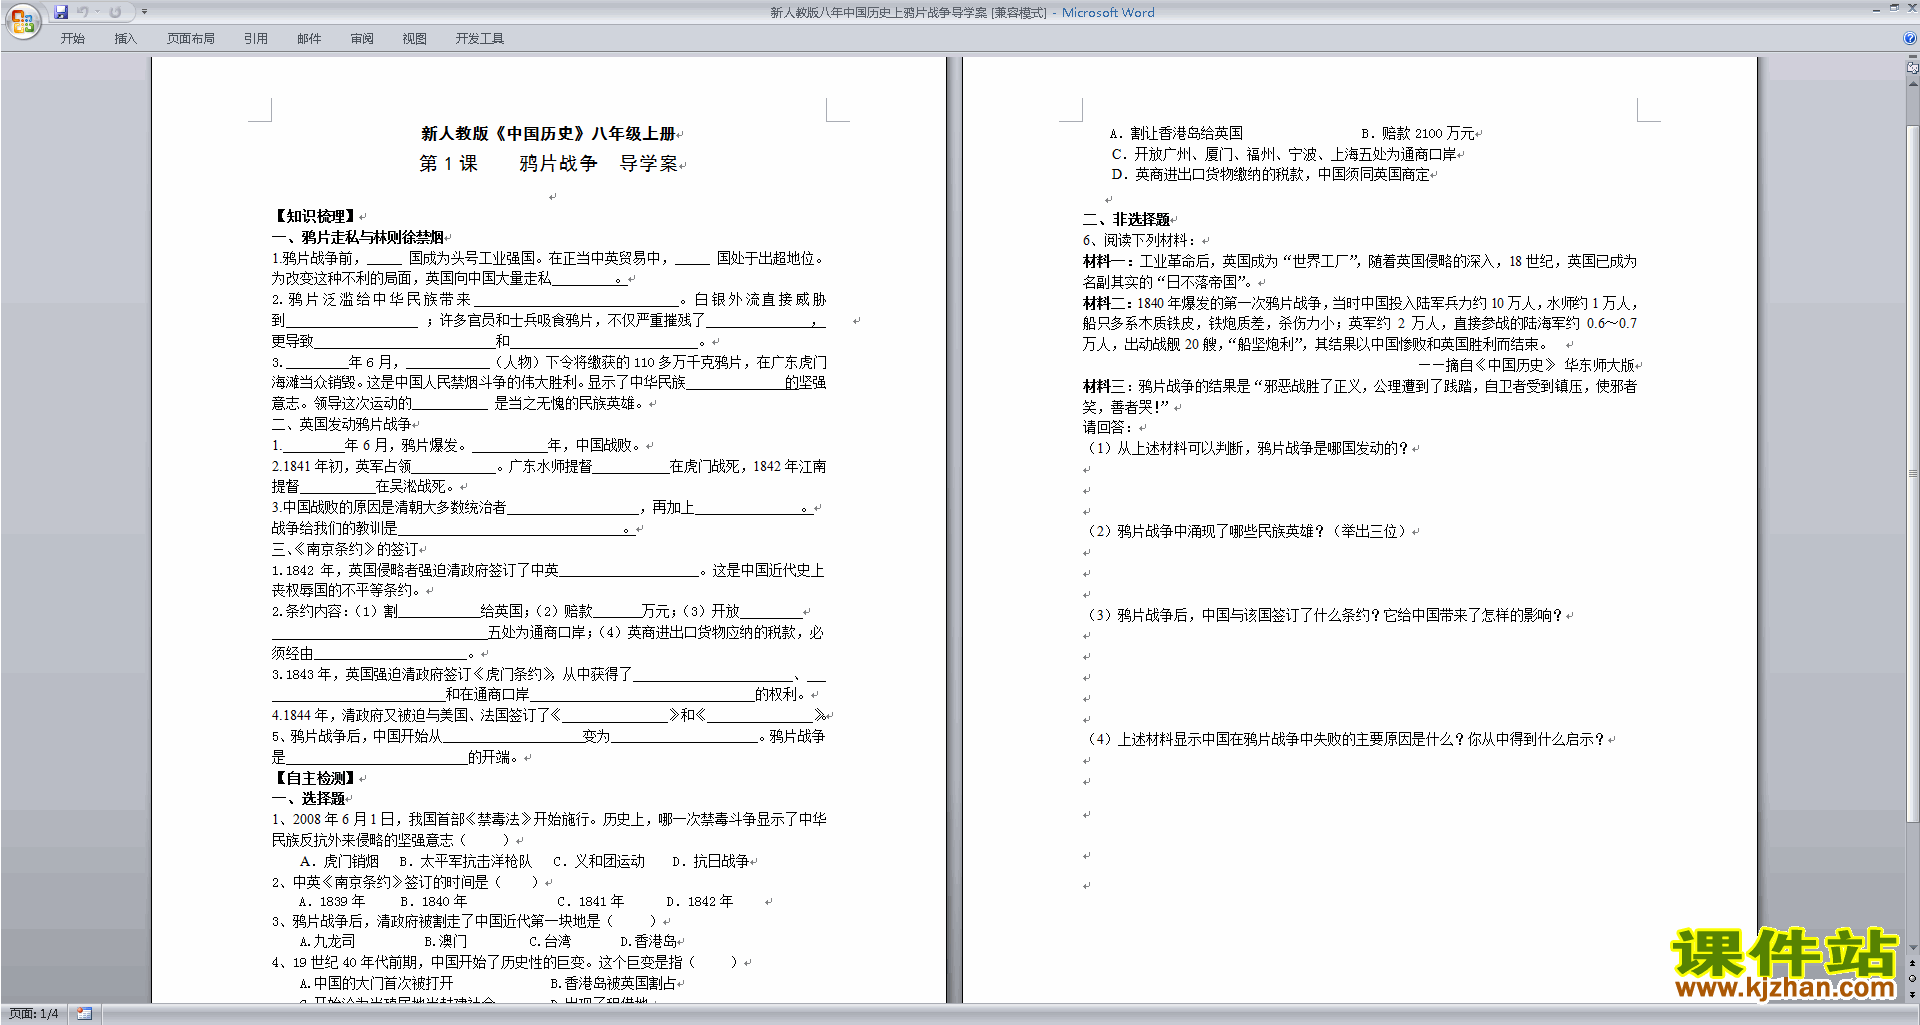
Task: Click the vertical scrollbar up arrow
Action: coord(1912,83)
